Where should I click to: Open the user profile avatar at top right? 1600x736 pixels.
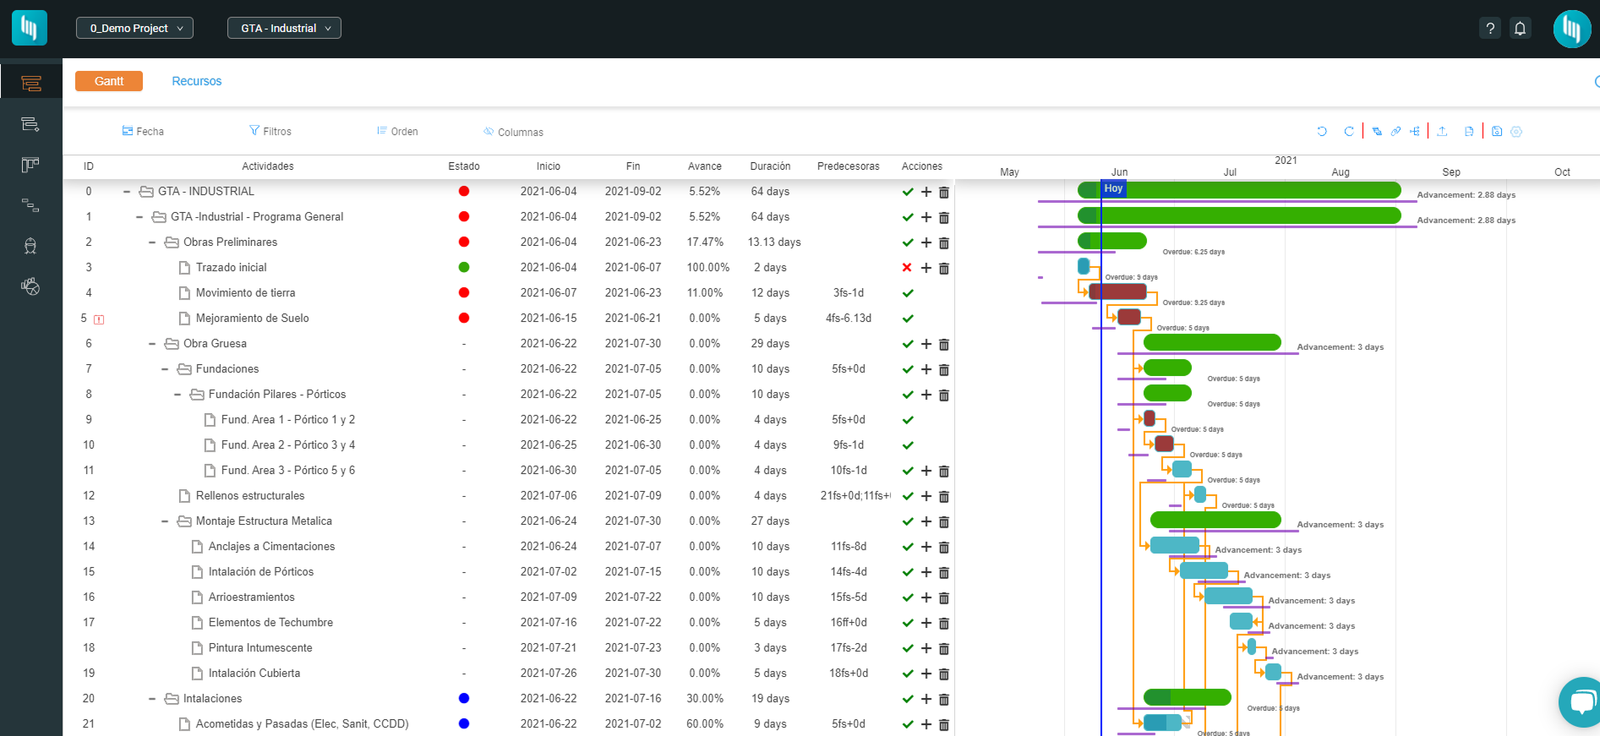[x=1572, y=28]
